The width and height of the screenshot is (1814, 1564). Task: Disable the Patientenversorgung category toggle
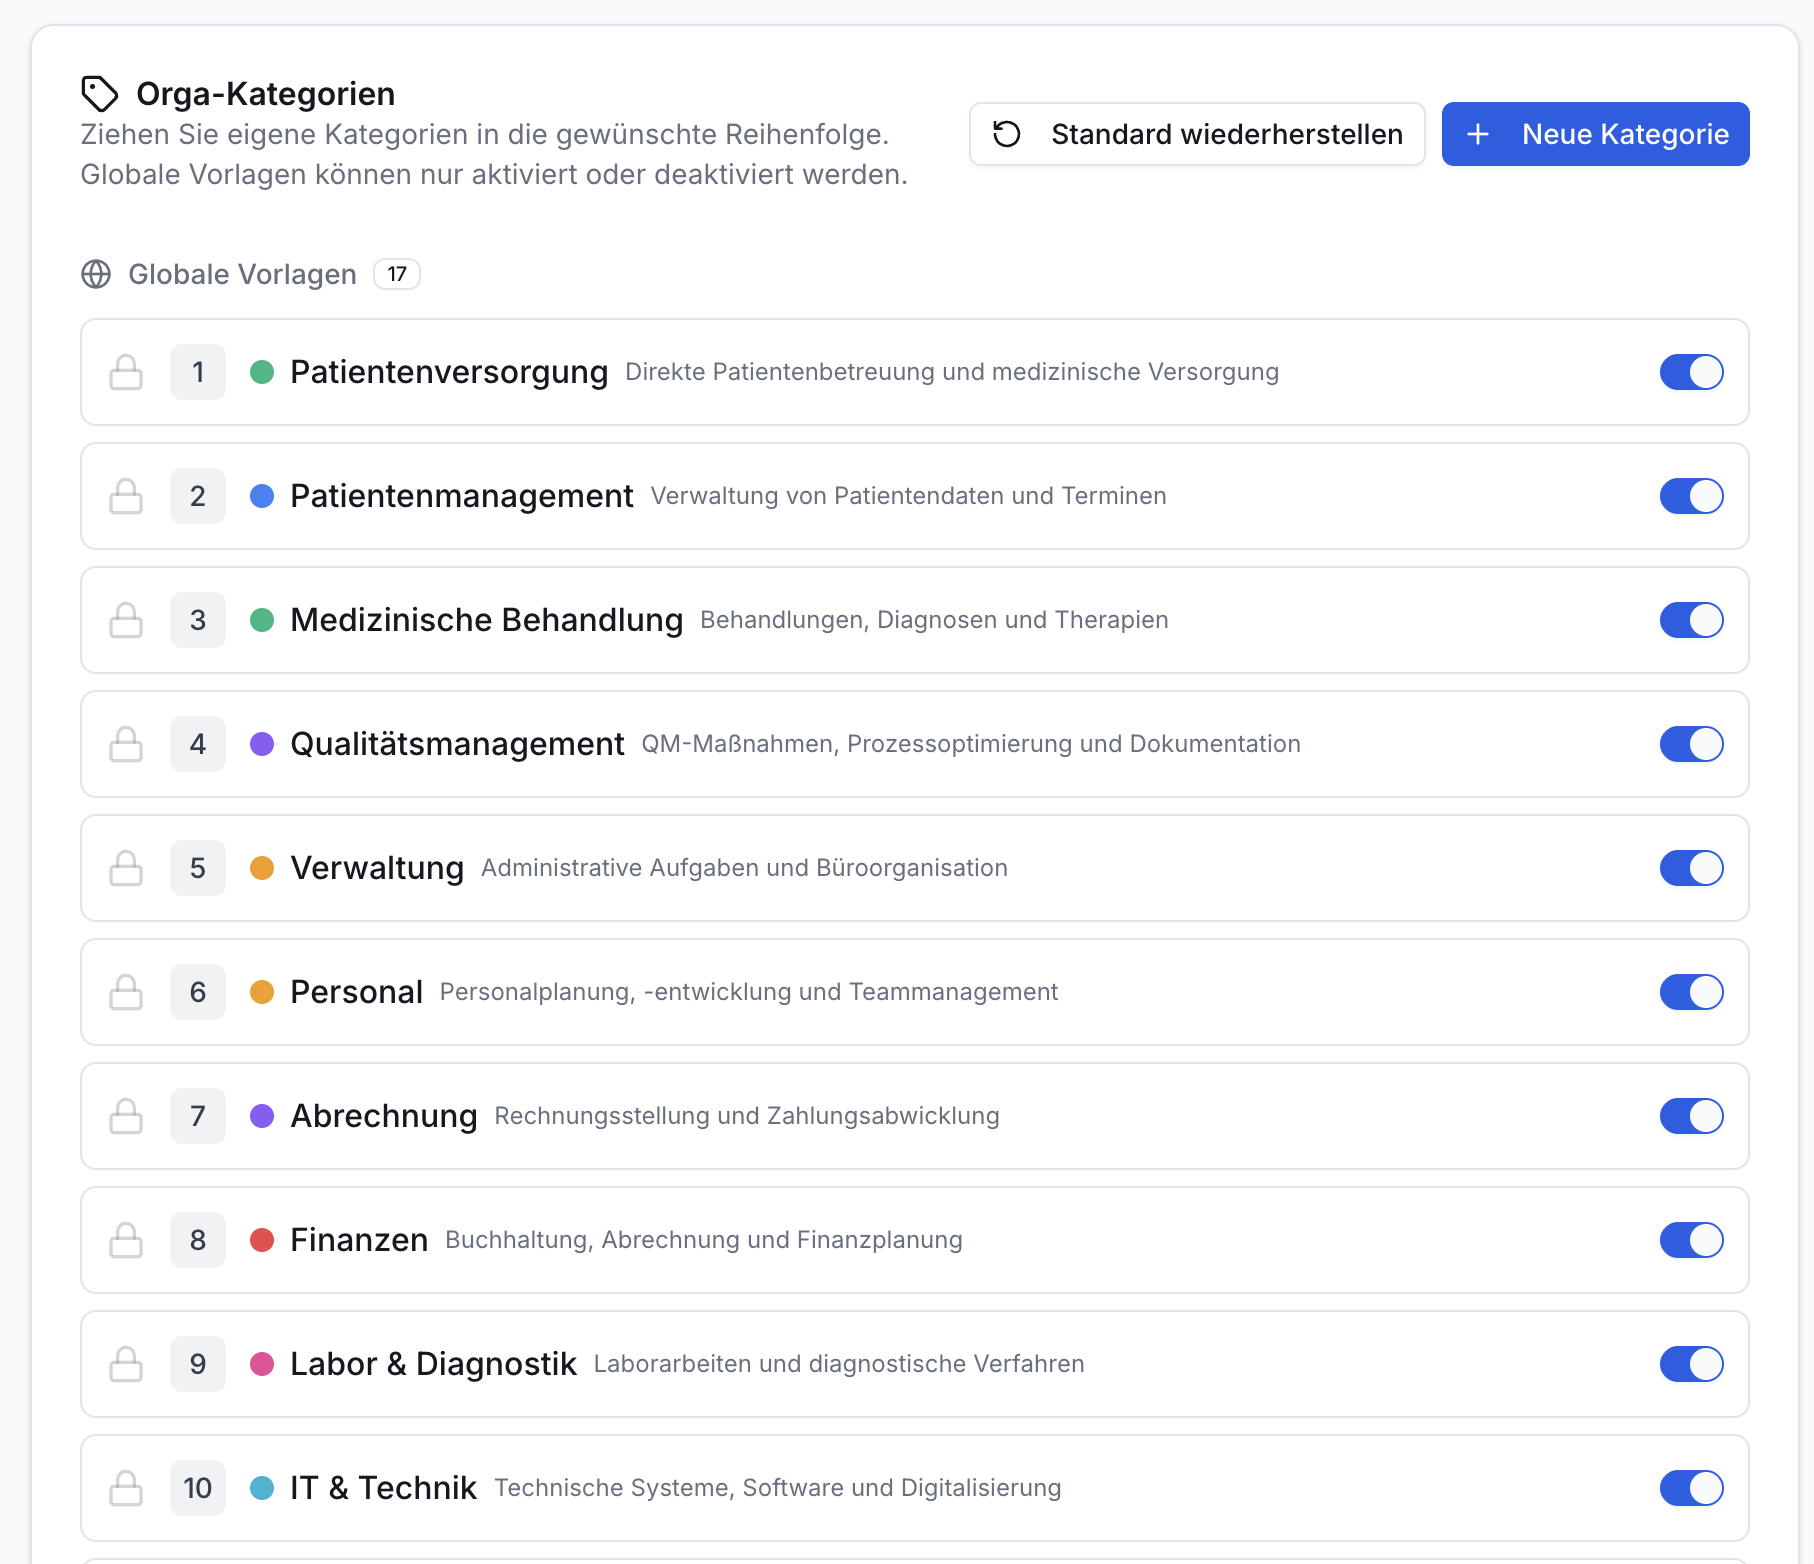pos(1692,372)
